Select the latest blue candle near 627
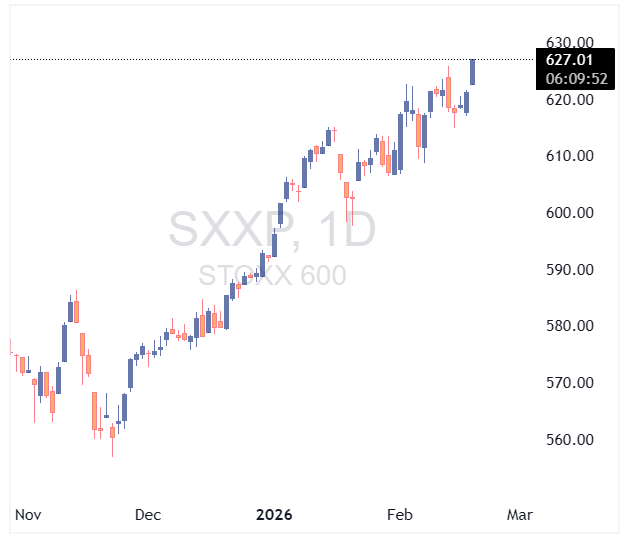The image size is (629, 545). (472, 72)
